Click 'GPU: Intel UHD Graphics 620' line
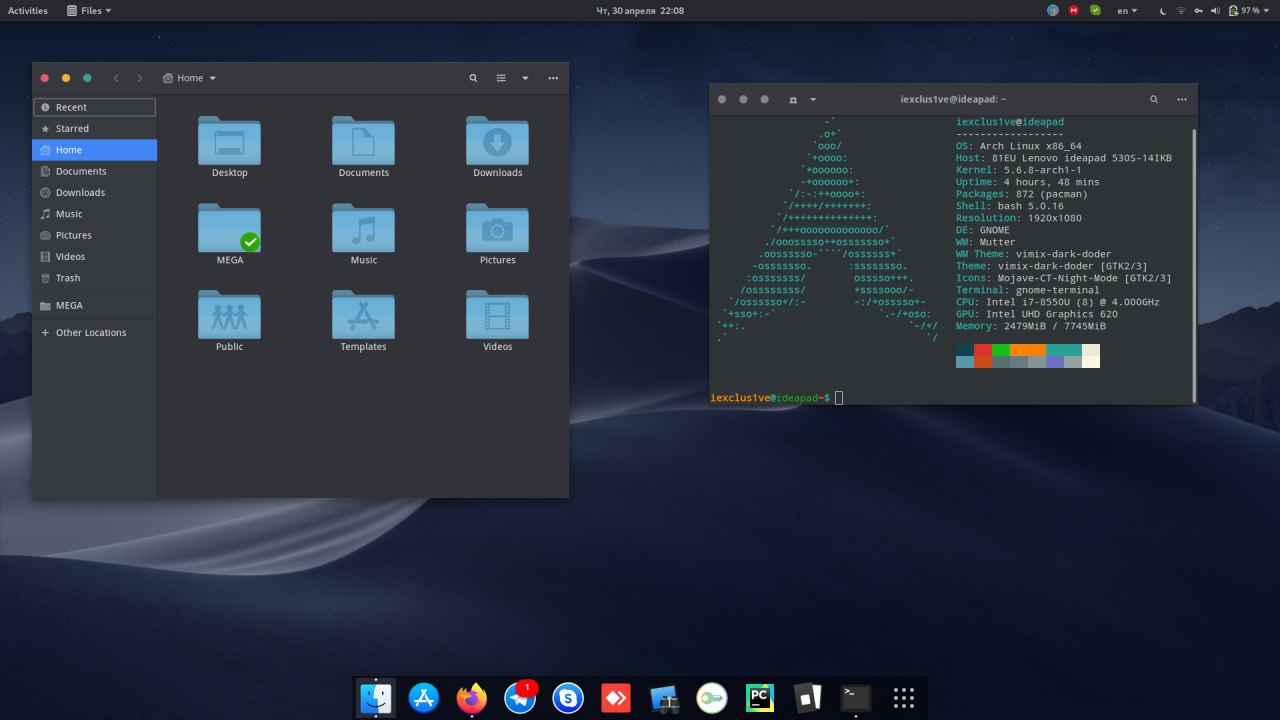This screenshot has height=720, width=1280. click(x=1037, y=314)
